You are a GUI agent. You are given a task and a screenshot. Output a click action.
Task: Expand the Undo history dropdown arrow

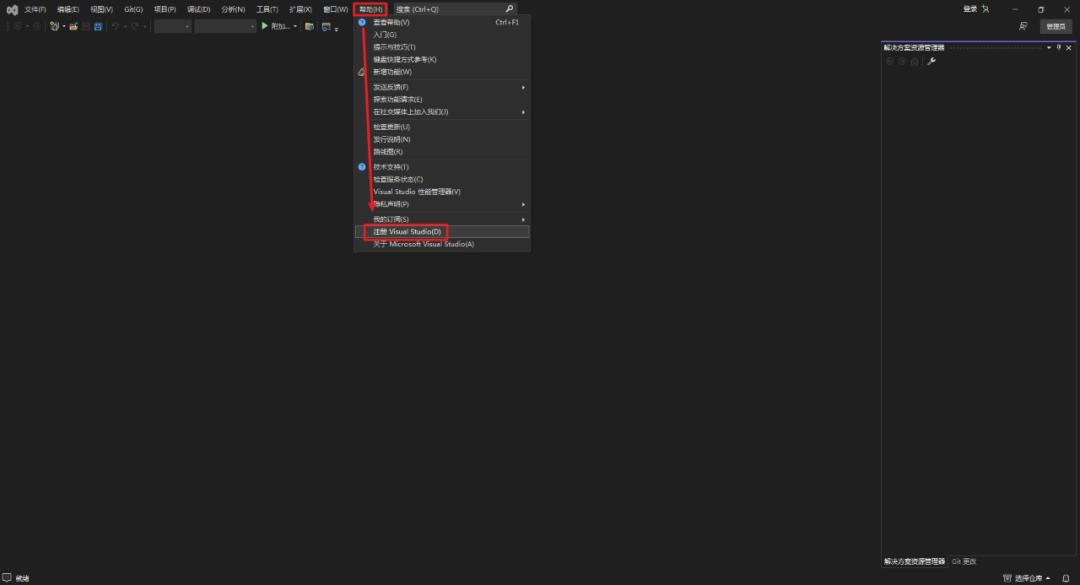coord(125,26)
